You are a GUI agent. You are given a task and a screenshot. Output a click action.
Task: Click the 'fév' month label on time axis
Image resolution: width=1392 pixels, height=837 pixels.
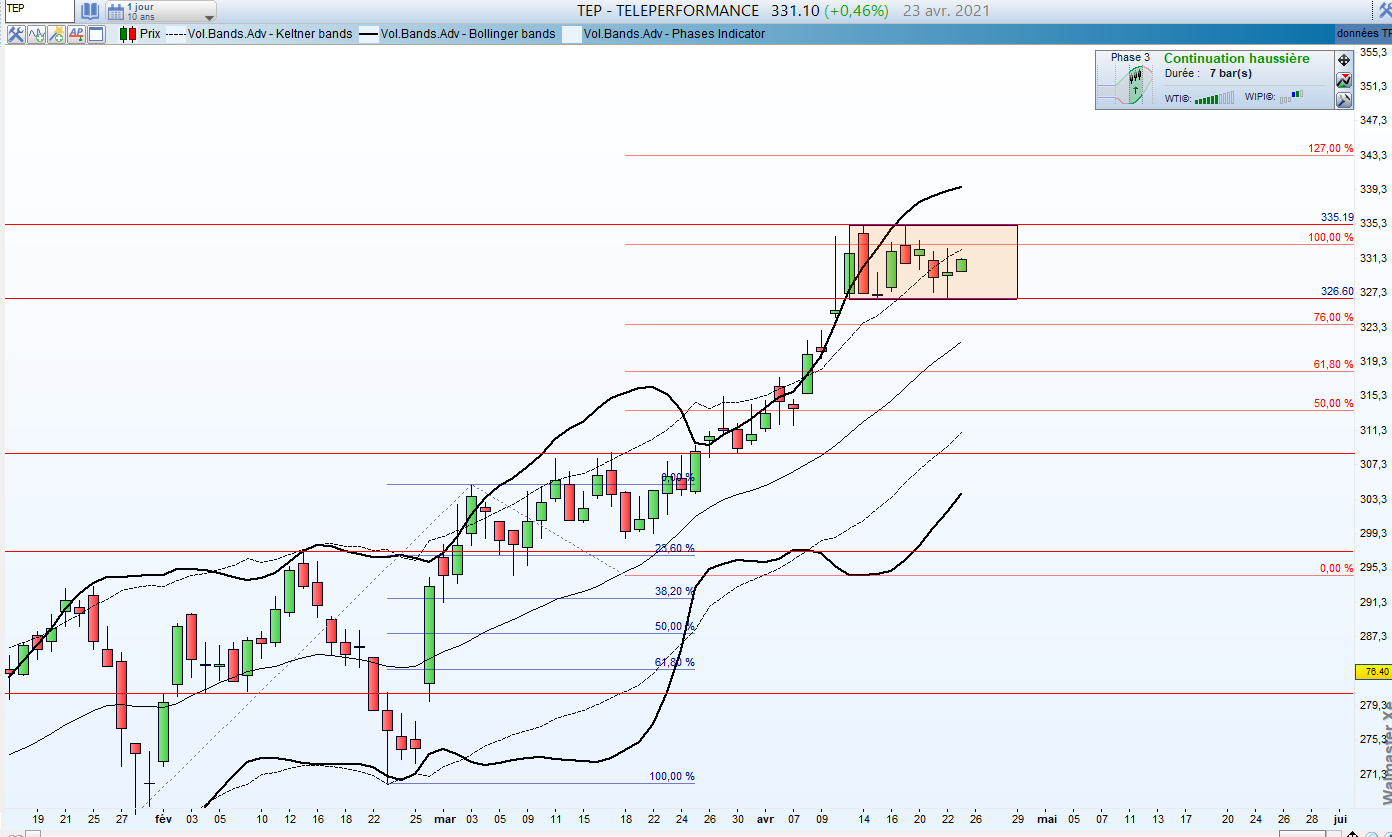[x=163, y=819]
